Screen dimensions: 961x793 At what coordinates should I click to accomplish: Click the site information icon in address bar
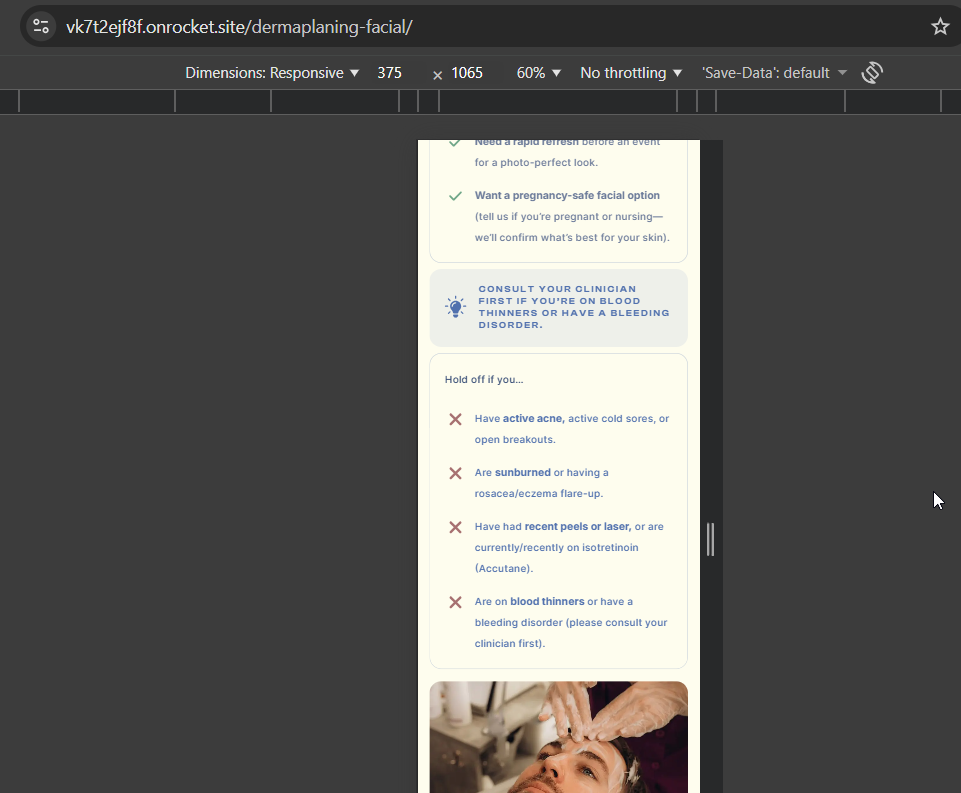point(41,26)
